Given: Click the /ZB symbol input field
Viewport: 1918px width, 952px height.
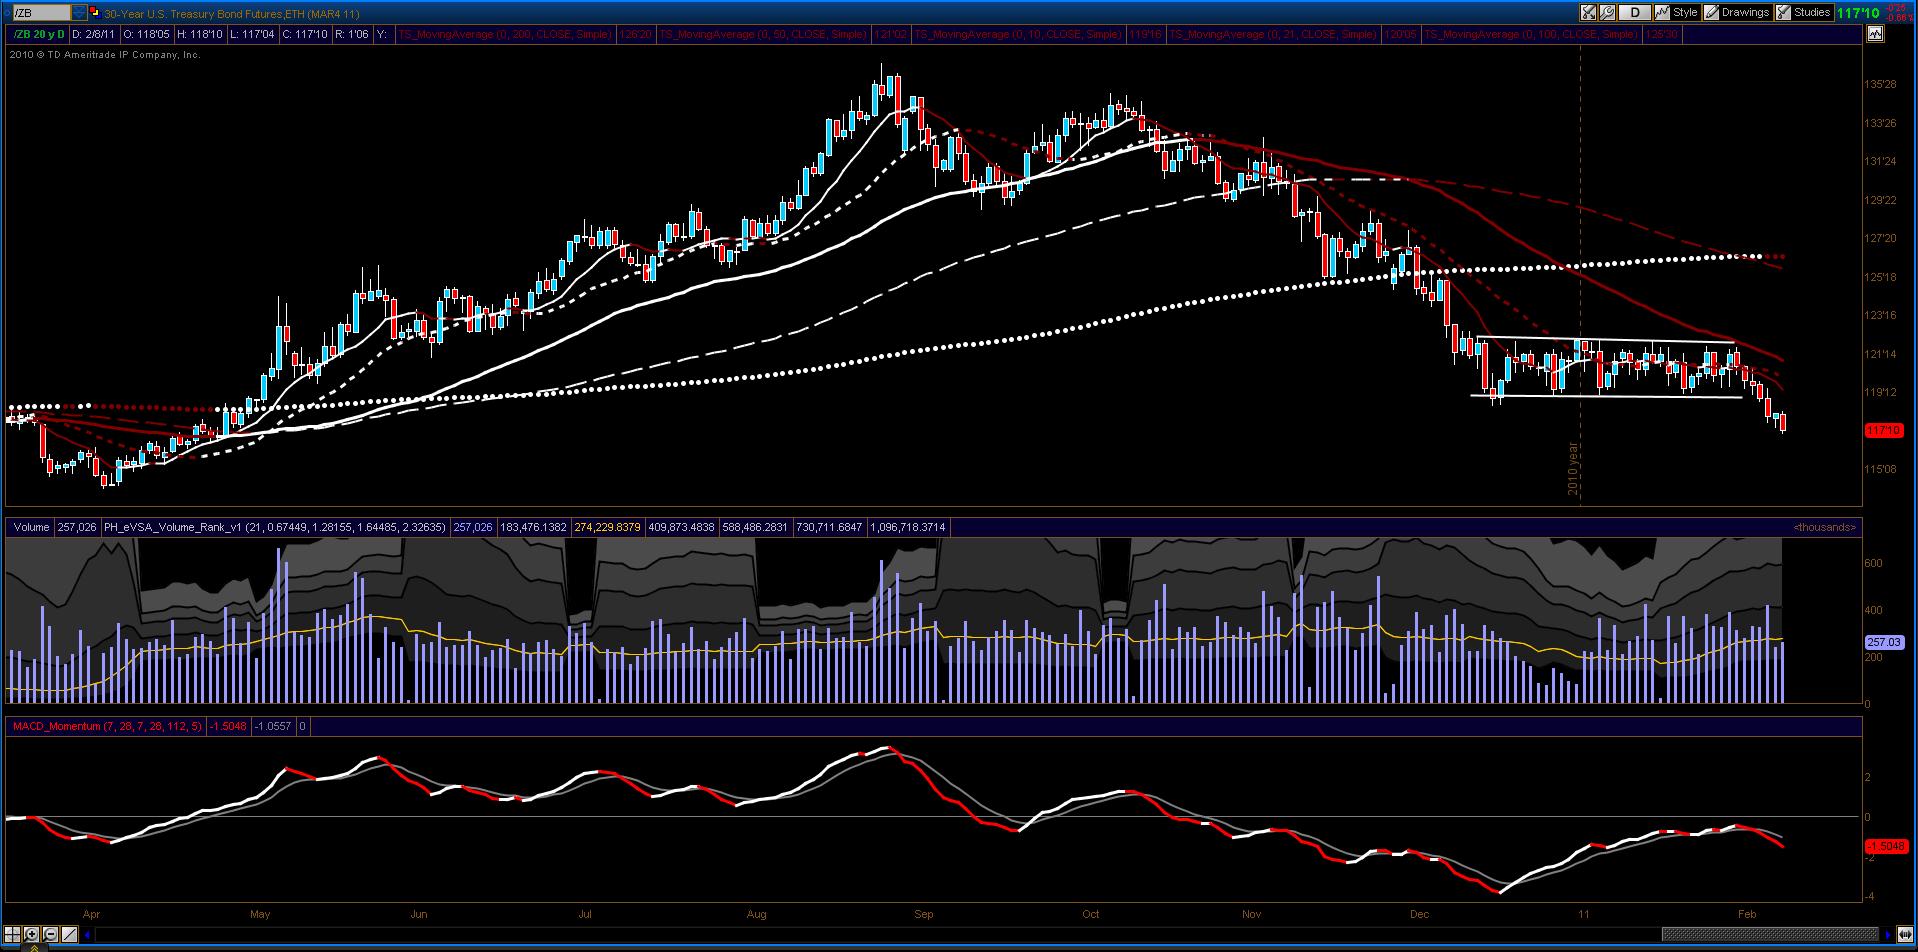Looking at the screenshot, I should (x=41, y=13).
